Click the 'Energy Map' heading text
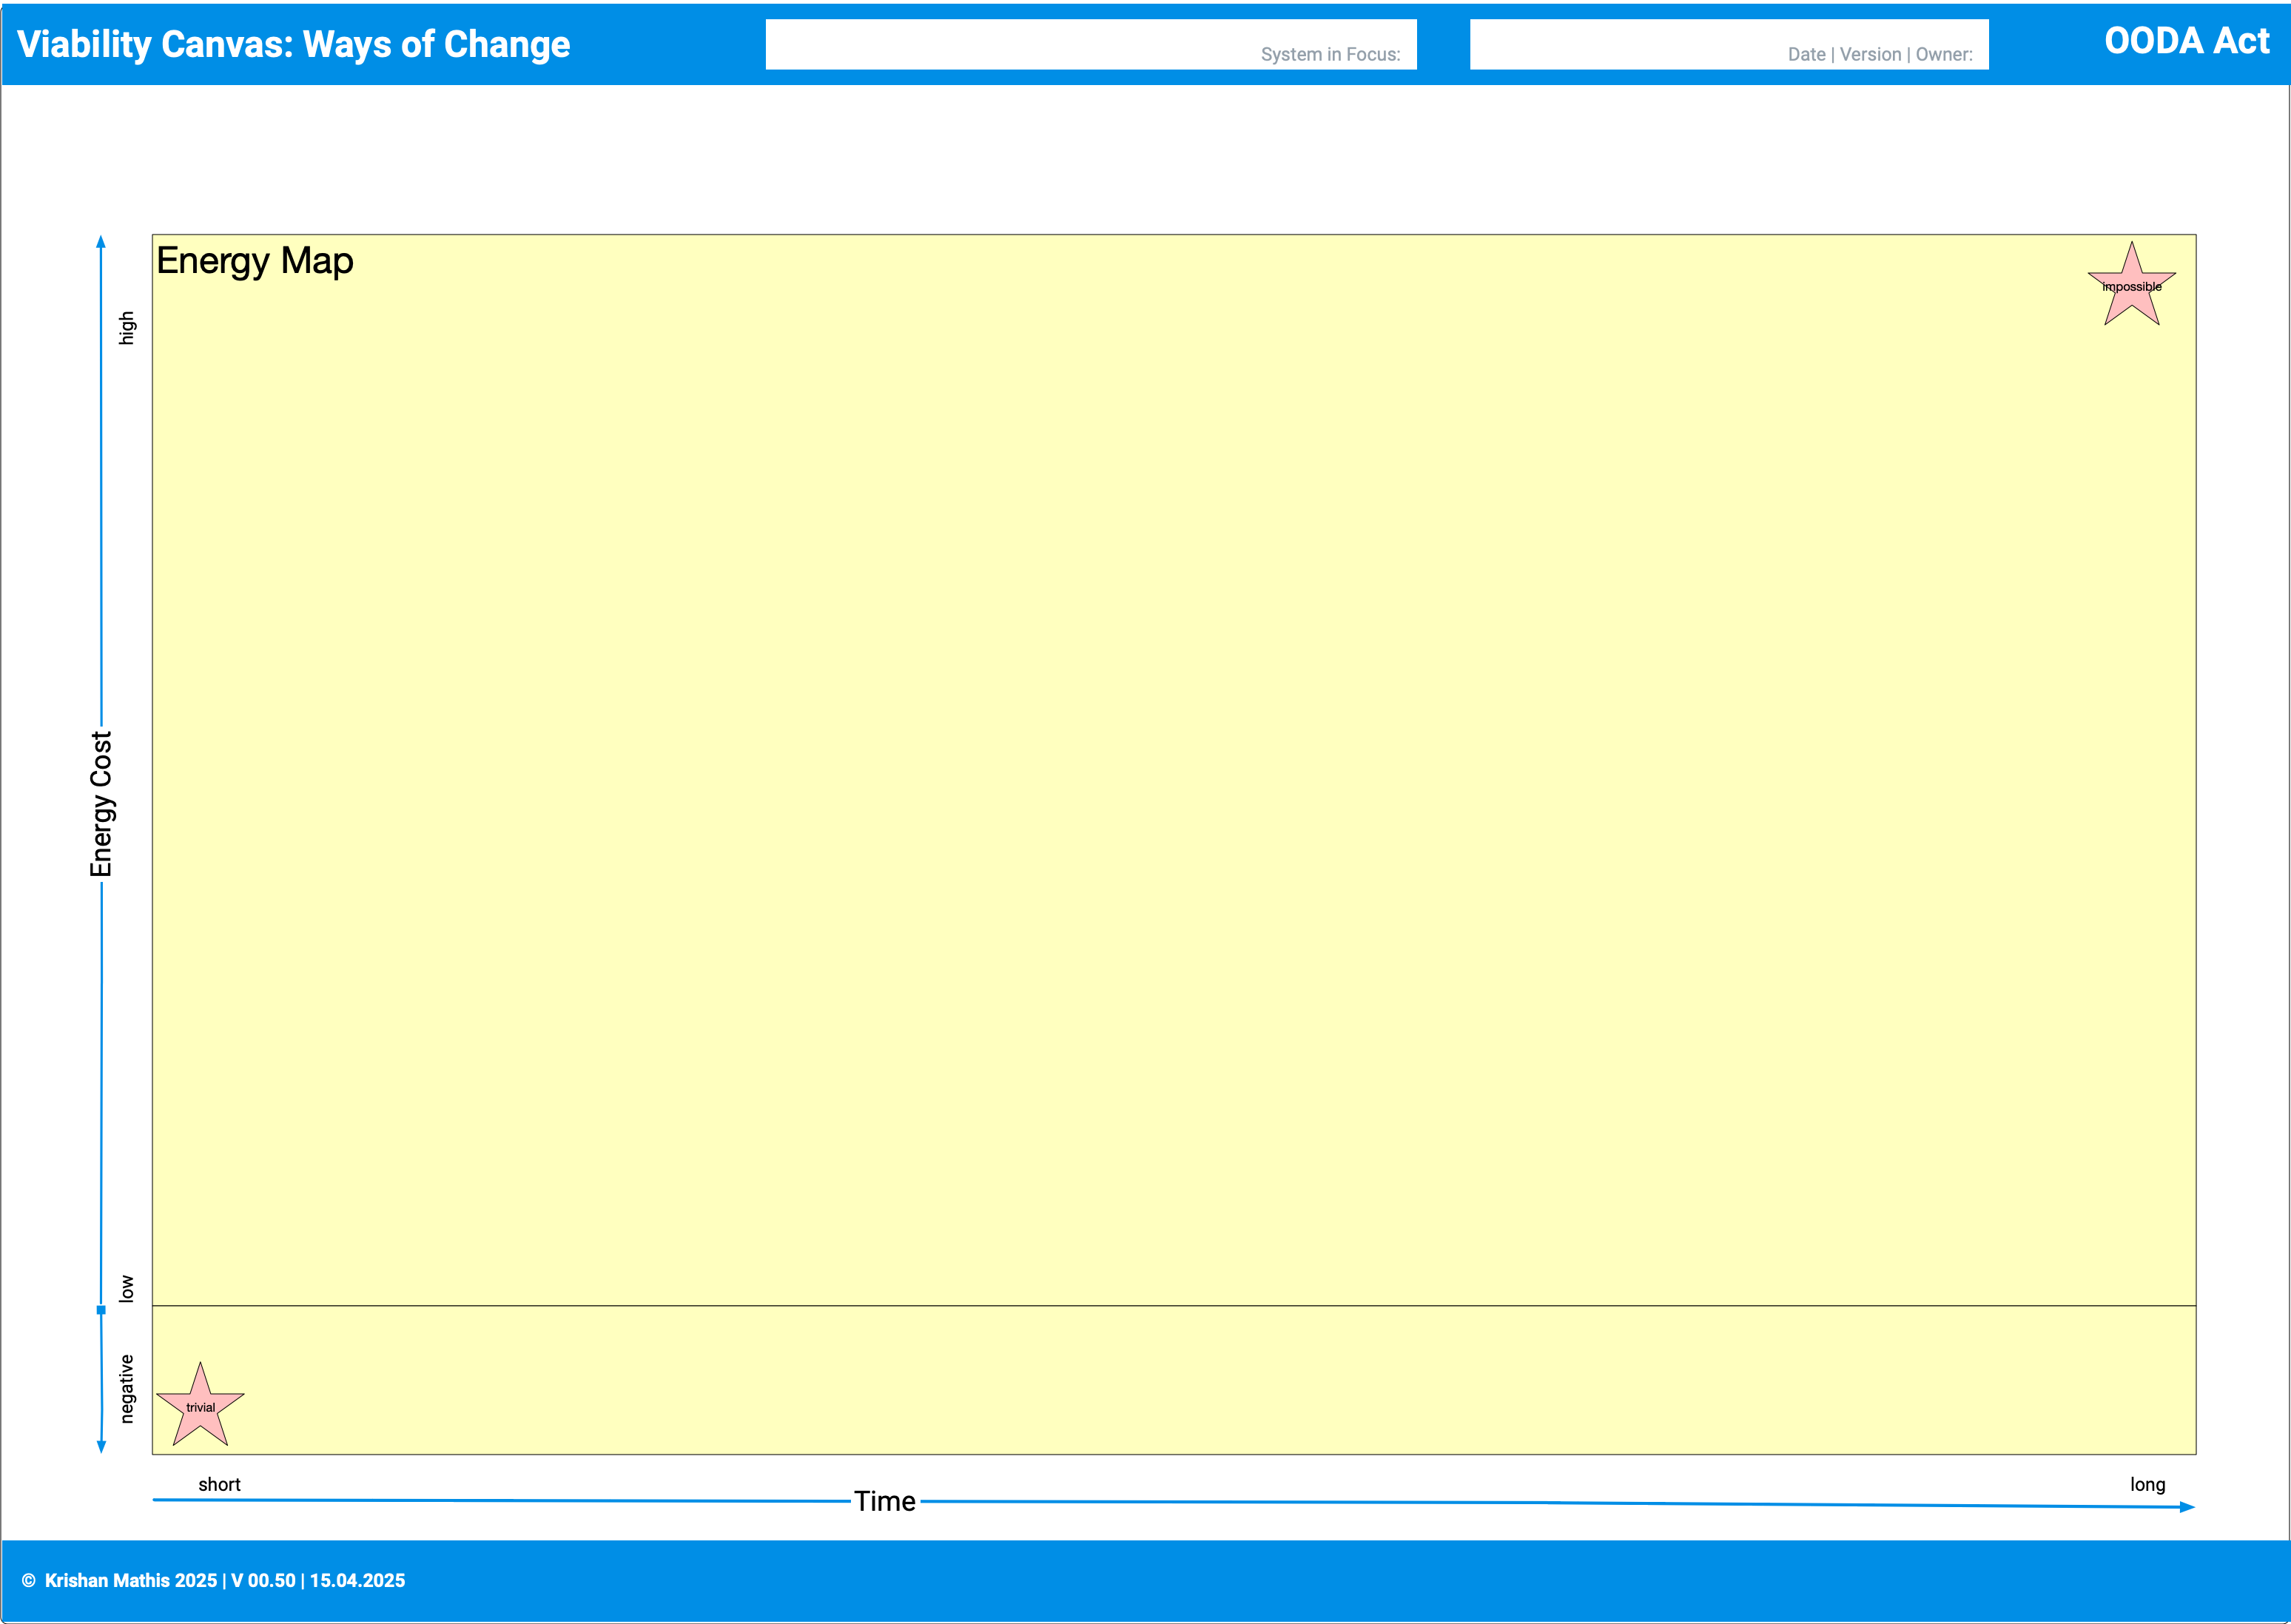This screenshot has width=2291, height=1624. [x=255, y=261]
